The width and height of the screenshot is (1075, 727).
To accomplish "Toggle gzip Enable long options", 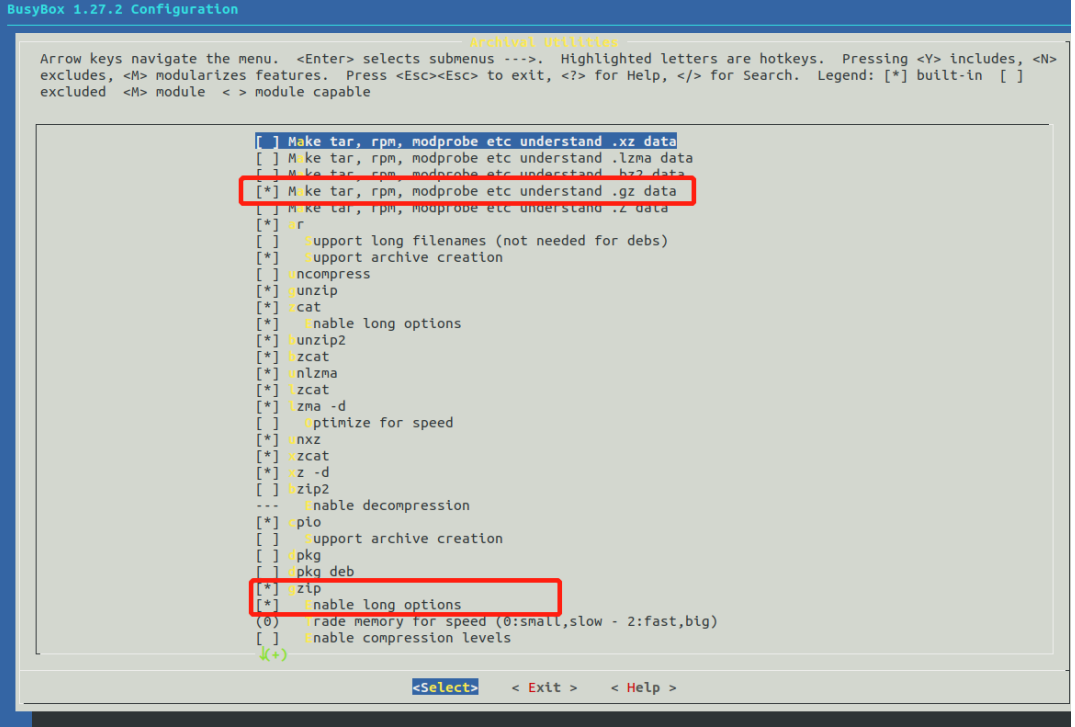I will click(359, 605).
